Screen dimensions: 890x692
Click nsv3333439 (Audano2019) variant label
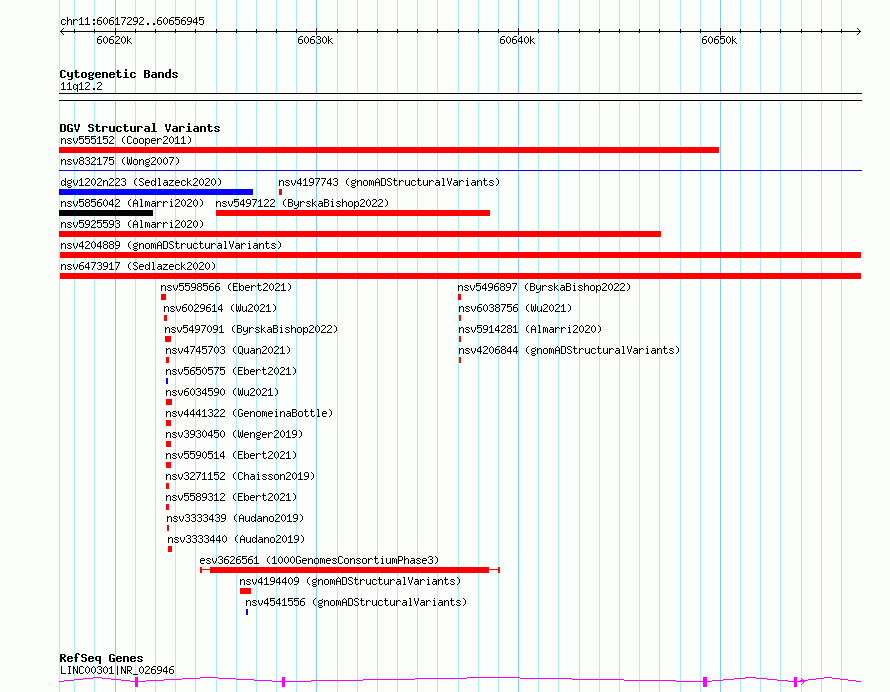(x=235, y=518)
